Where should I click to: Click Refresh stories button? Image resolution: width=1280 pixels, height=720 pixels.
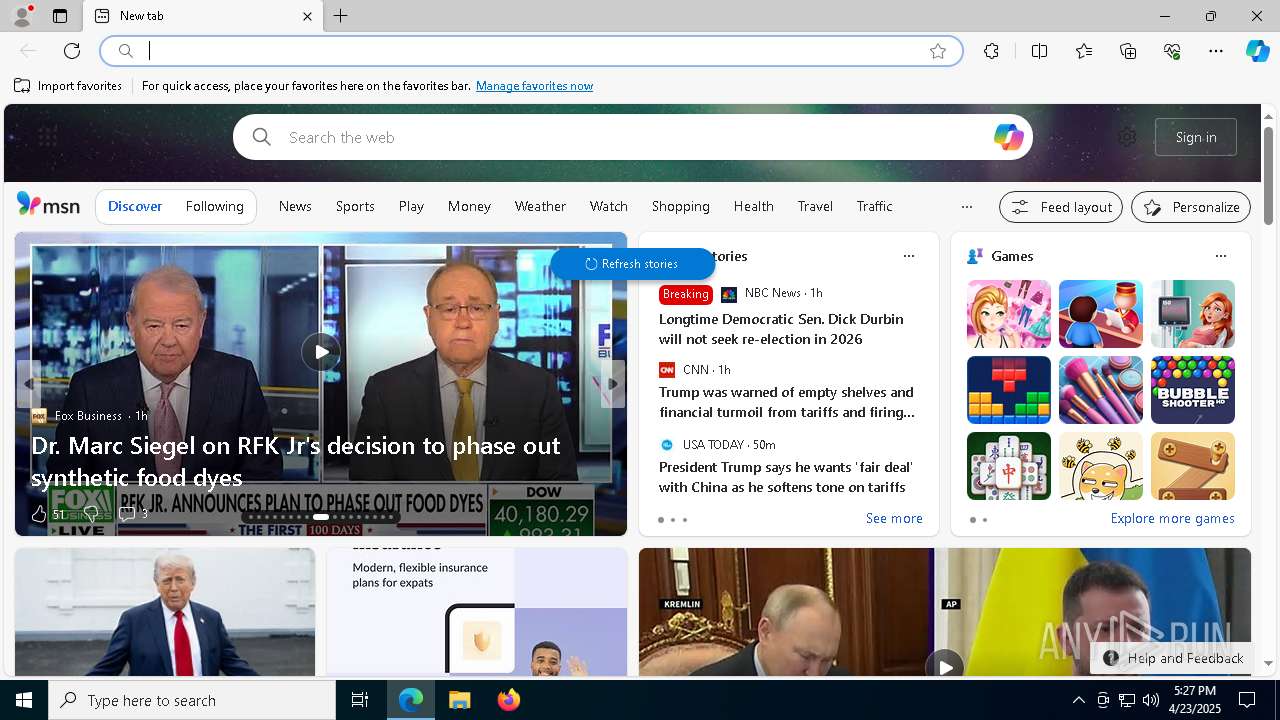pos(631,264)
